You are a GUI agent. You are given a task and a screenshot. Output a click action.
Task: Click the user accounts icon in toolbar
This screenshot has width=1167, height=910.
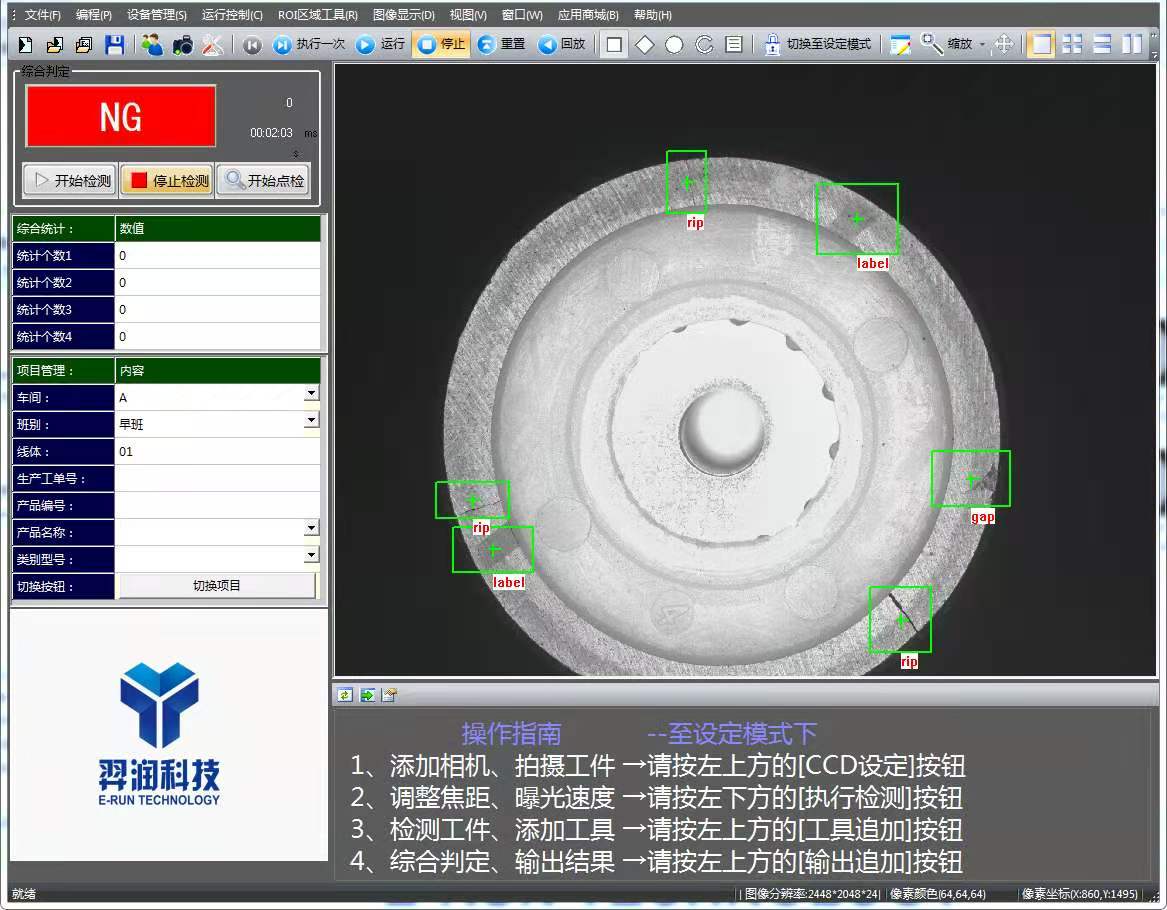pos(152,45)
